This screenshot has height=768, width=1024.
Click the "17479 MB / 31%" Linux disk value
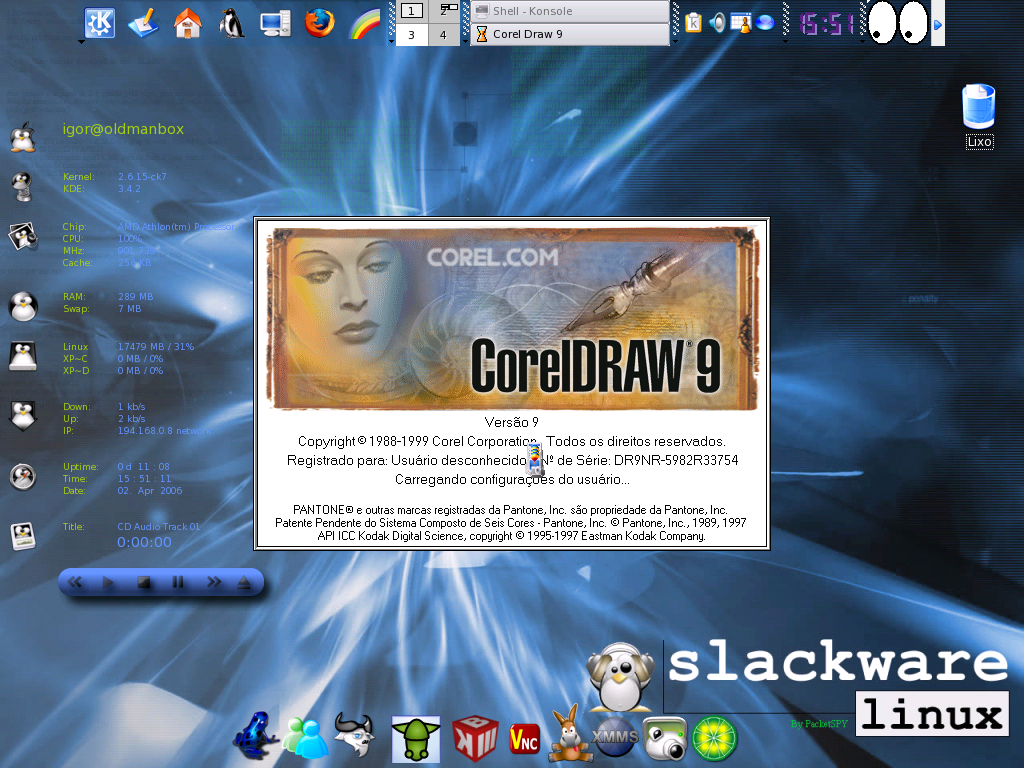156,346
